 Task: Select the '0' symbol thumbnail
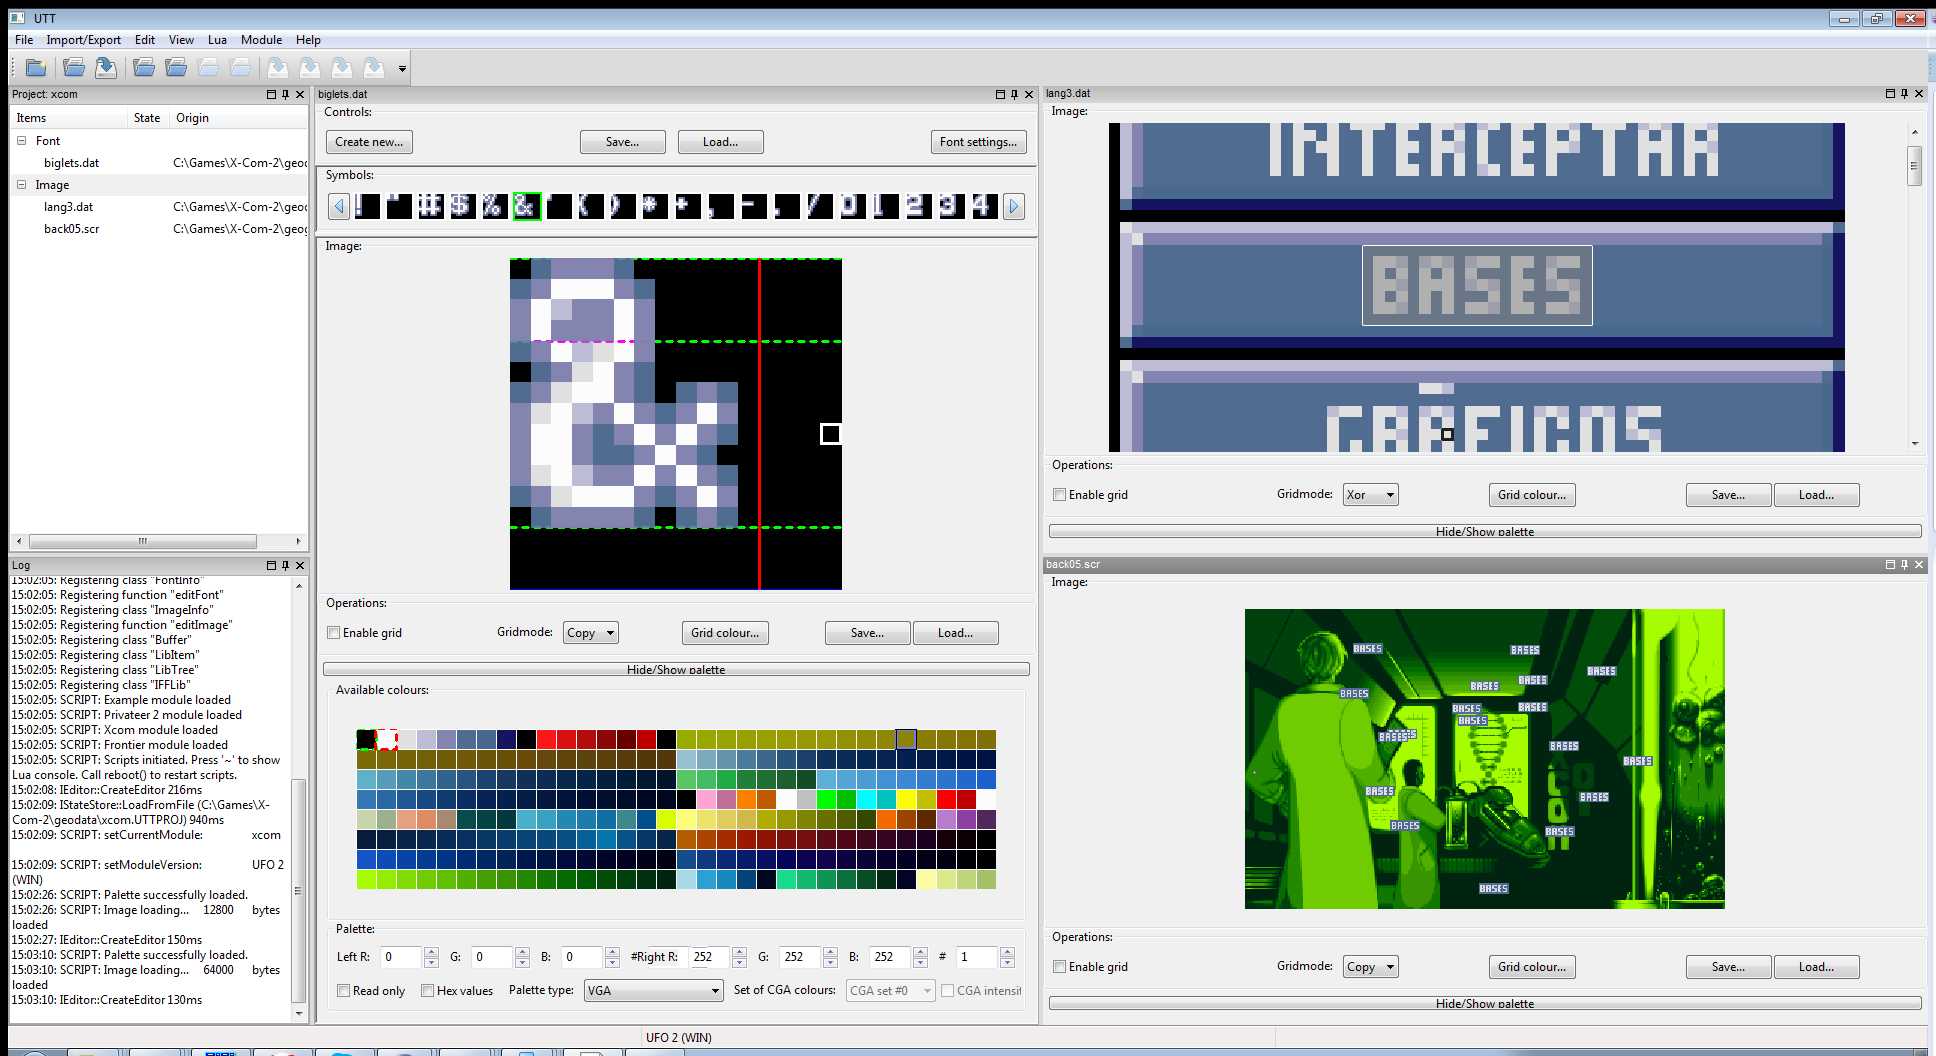point(851,206)
